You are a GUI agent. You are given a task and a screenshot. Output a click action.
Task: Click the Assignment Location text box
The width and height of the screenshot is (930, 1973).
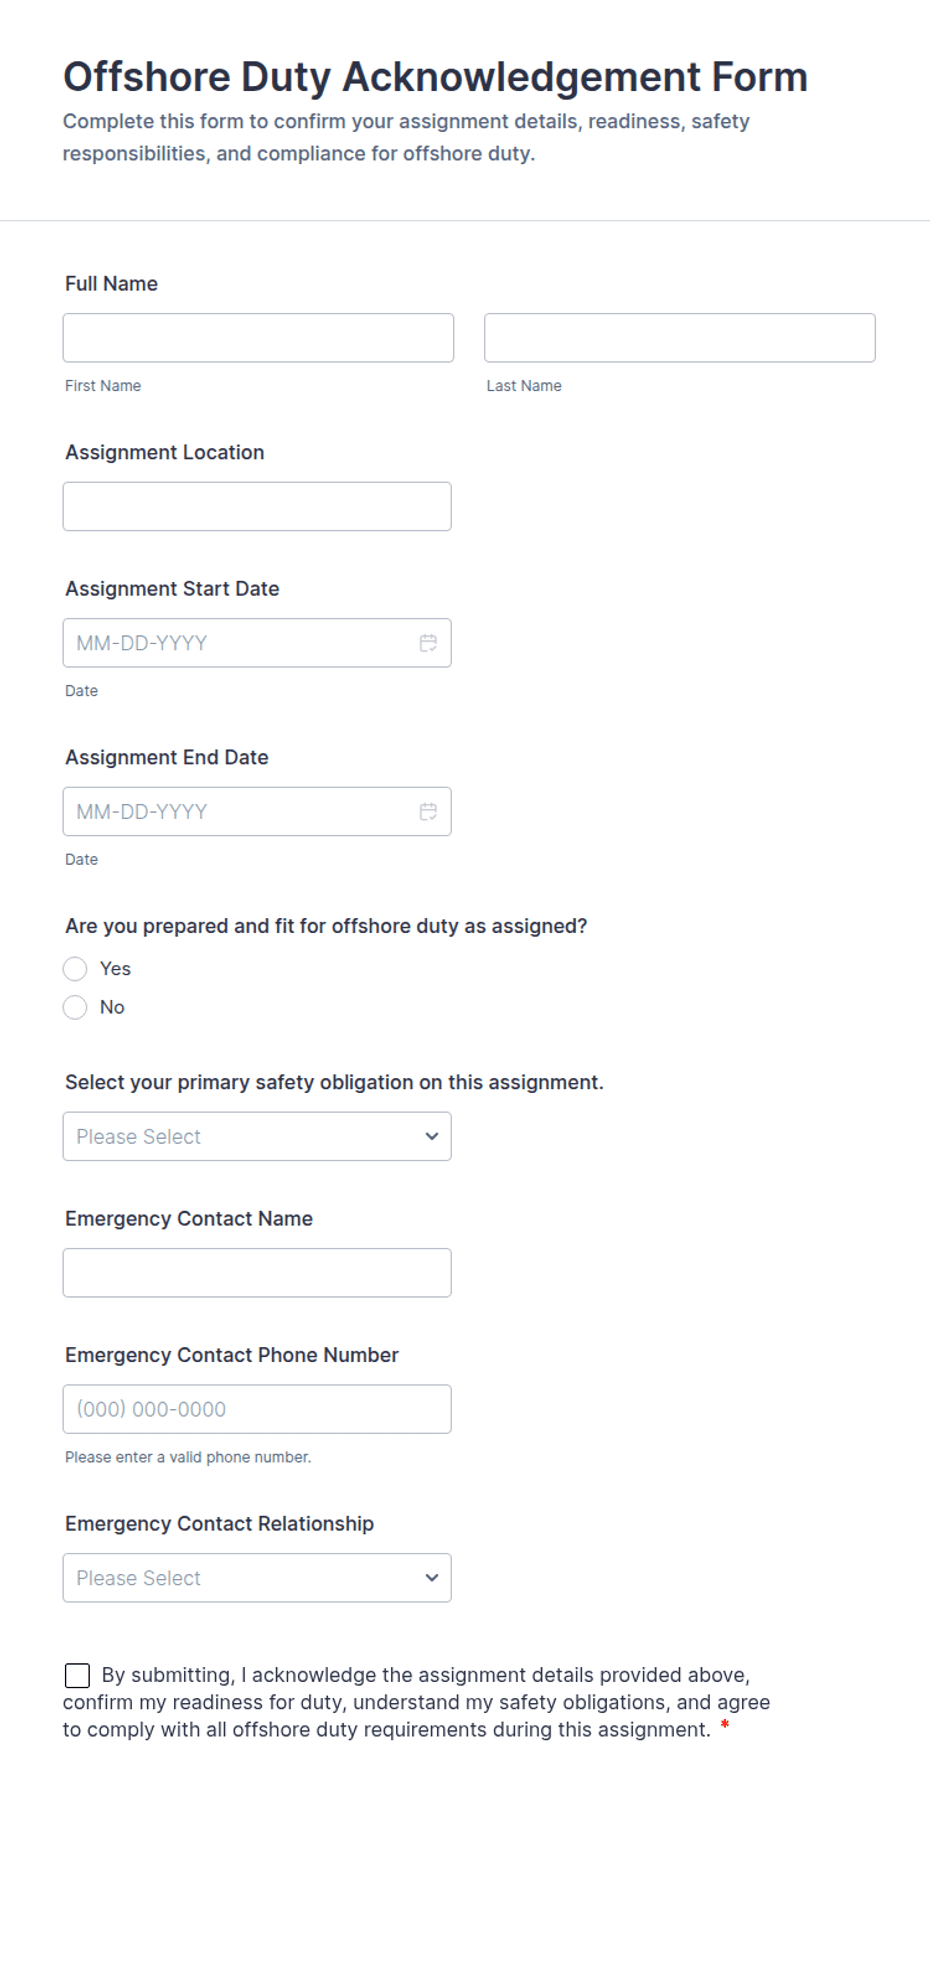pos(257,507)
